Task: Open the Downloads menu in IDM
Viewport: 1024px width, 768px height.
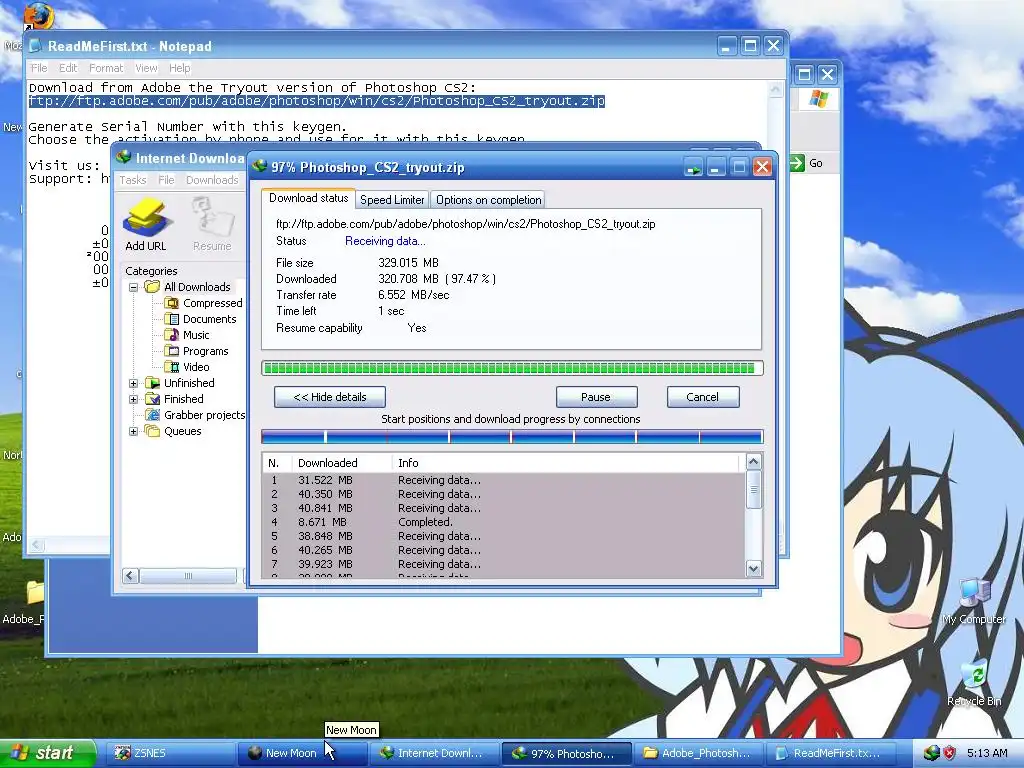Action: tap(212, 180)
